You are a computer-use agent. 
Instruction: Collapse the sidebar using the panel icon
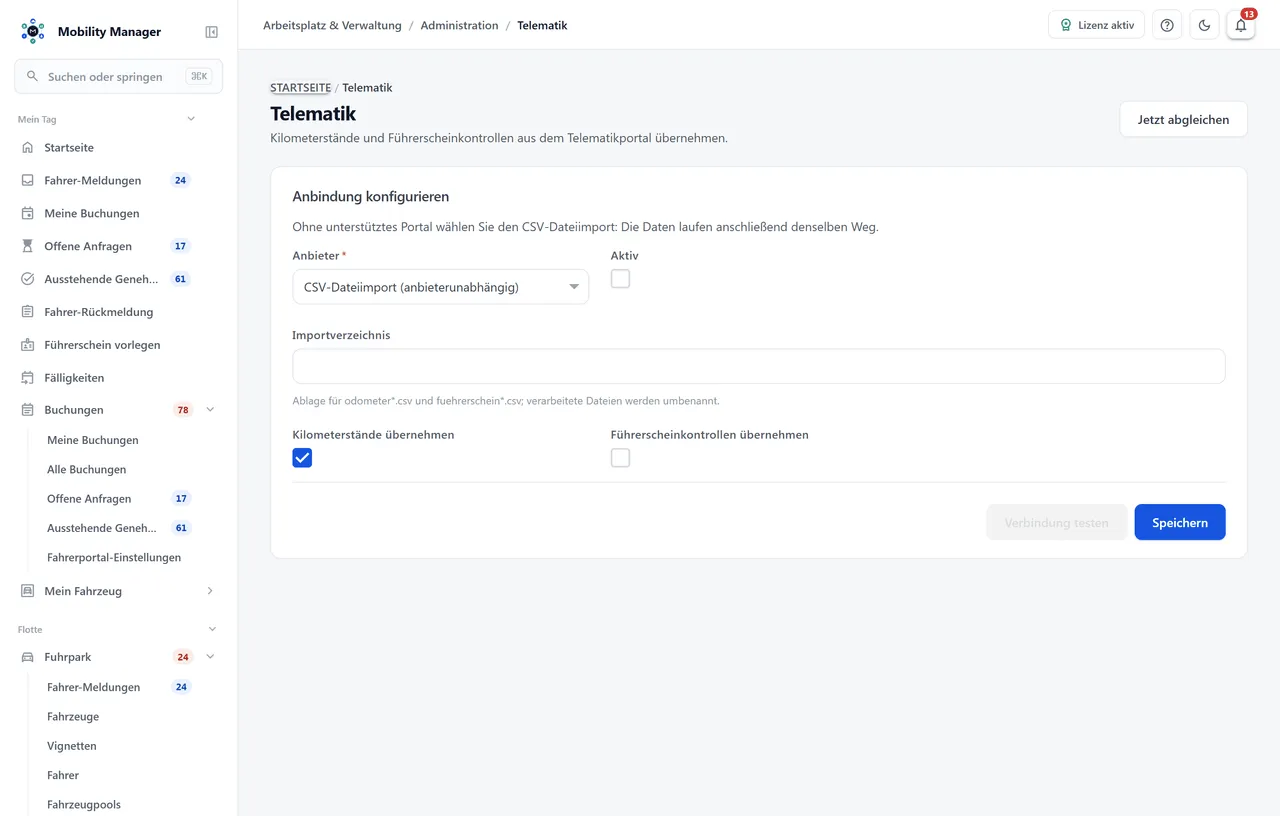211,32
